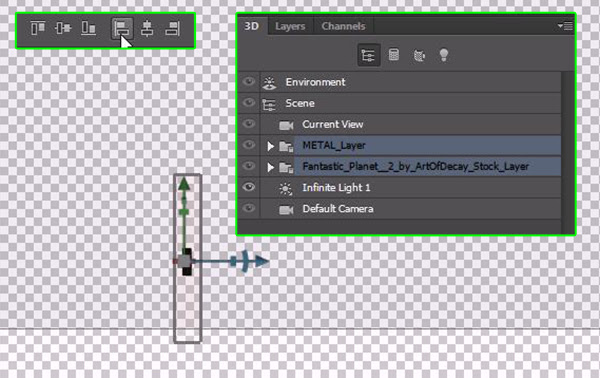Open the 3D panel flyout menu
The width and height of the screenshot is (600, 378).
pyautogui.click(x=565, y=26)
